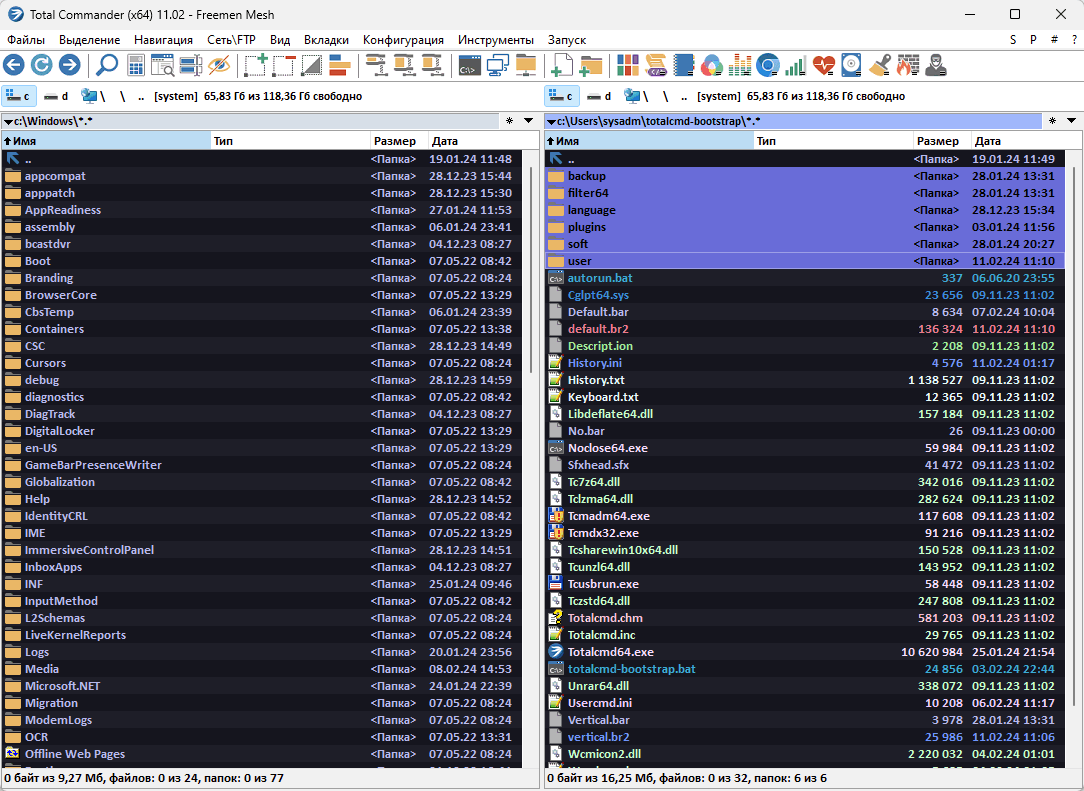Open the Конфигурация menu
This screenshot has width=1084, height=791.
(403, 40)
